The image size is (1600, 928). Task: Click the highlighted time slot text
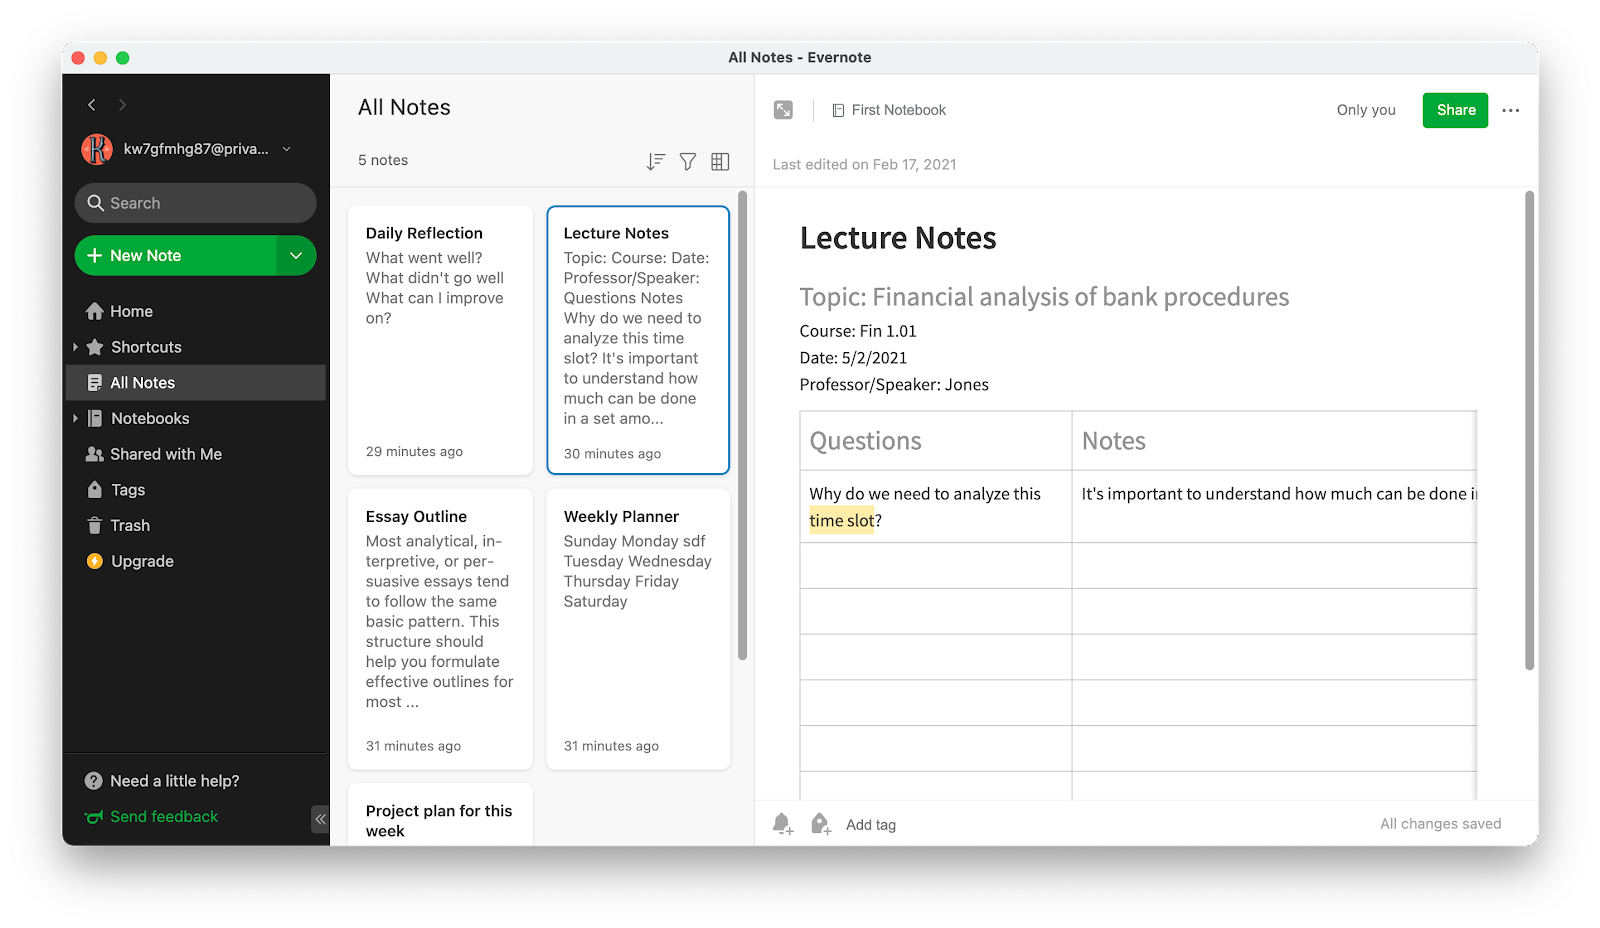click(841, 521)
